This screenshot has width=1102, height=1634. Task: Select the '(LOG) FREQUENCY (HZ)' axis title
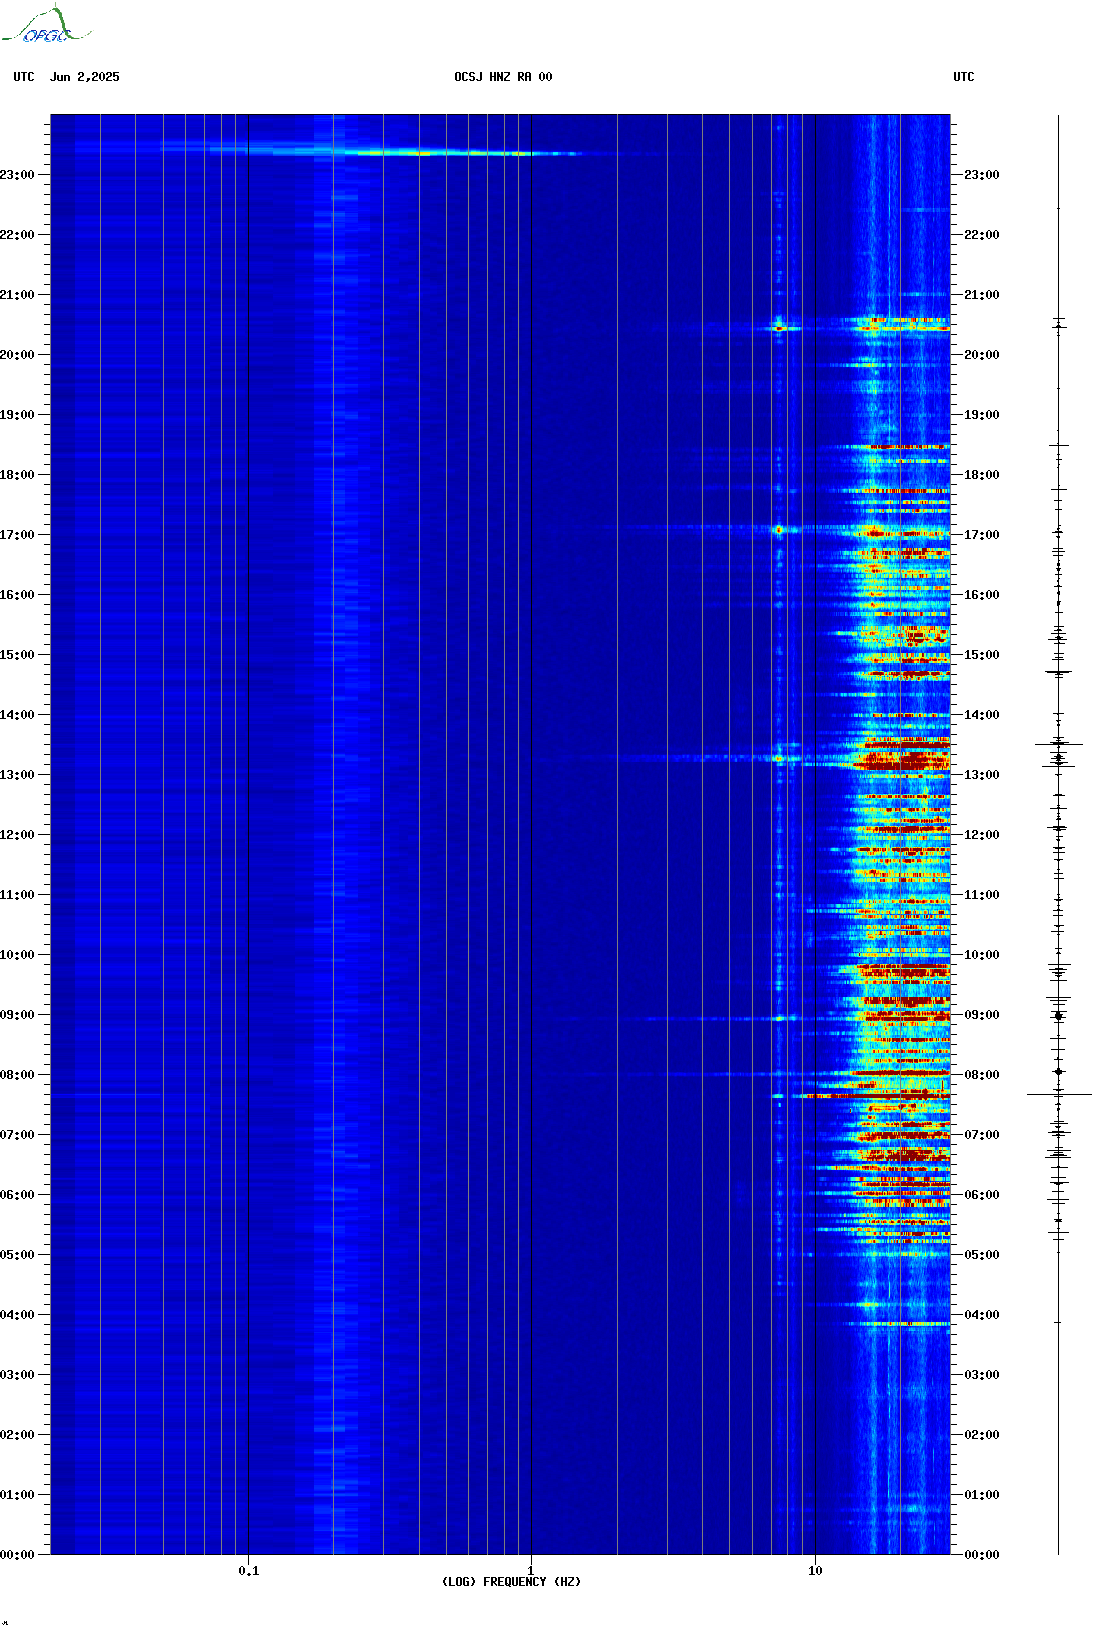pos(511,1582)
